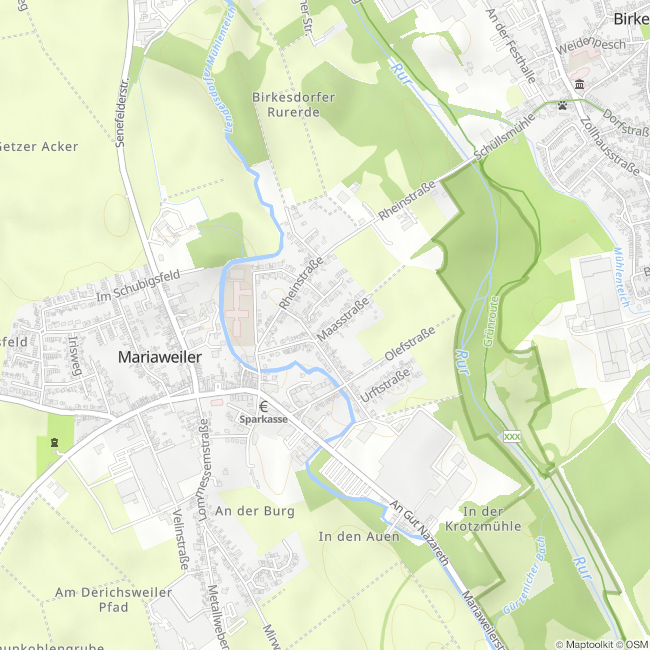The width and height of the screenshot is (650, 650).
Task: Select the small red building near Sparkasse
Action: (x=216, y=403)
